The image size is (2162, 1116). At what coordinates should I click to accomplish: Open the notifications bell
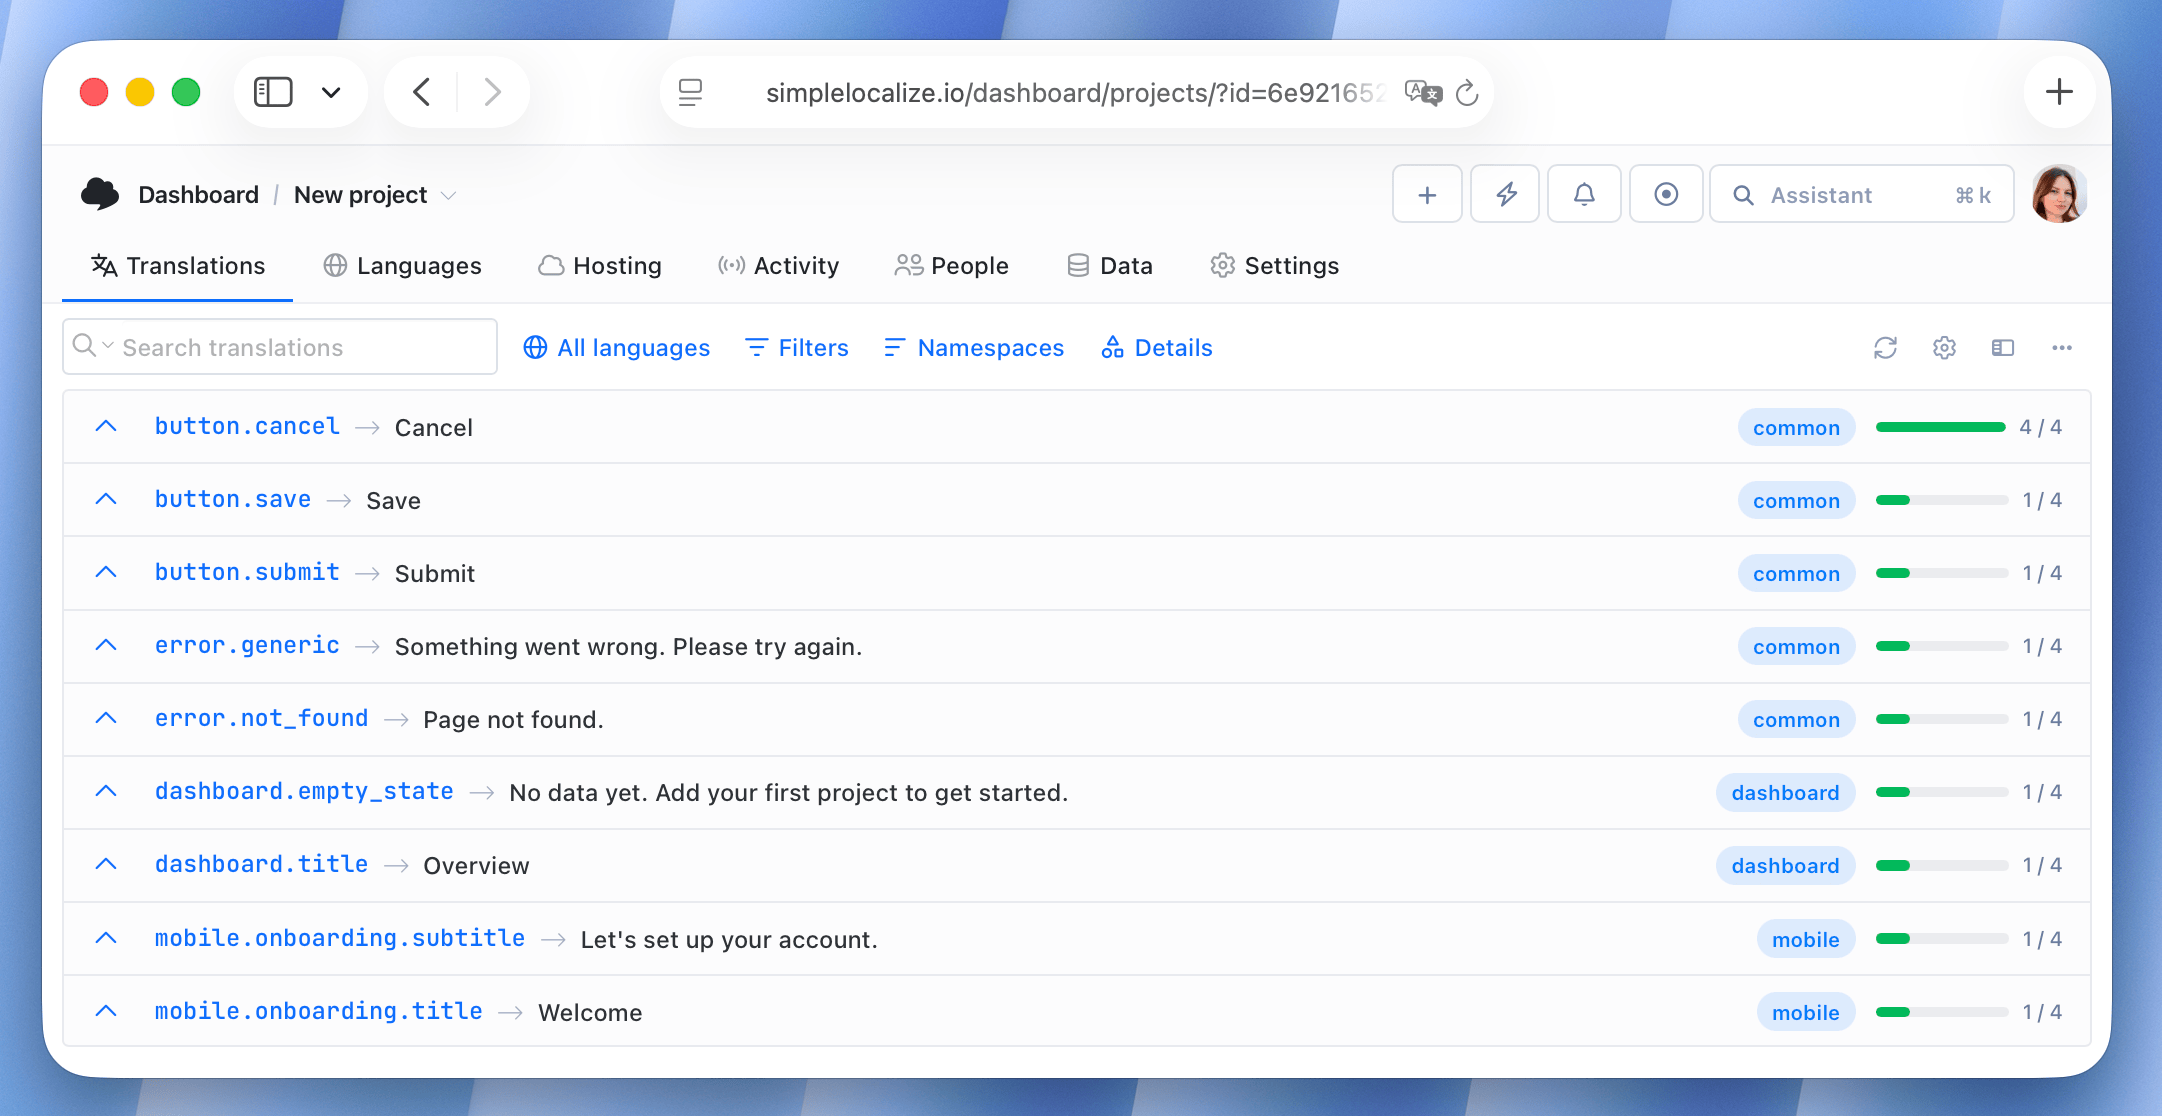1584,194
